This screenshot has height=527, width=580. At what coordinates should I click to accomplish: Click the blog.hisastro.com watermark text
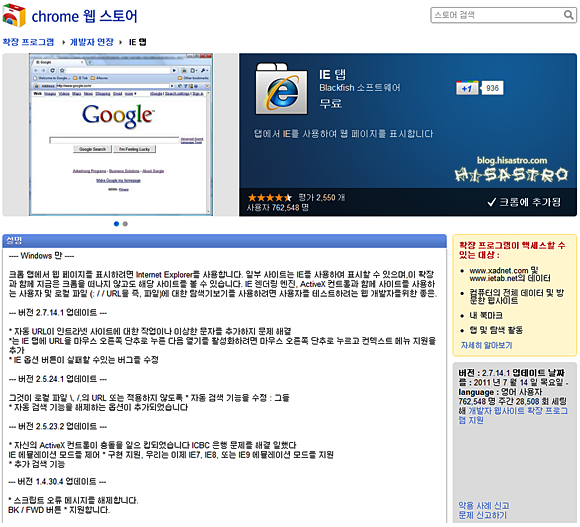pyautogui.click(x=512, y=161)
